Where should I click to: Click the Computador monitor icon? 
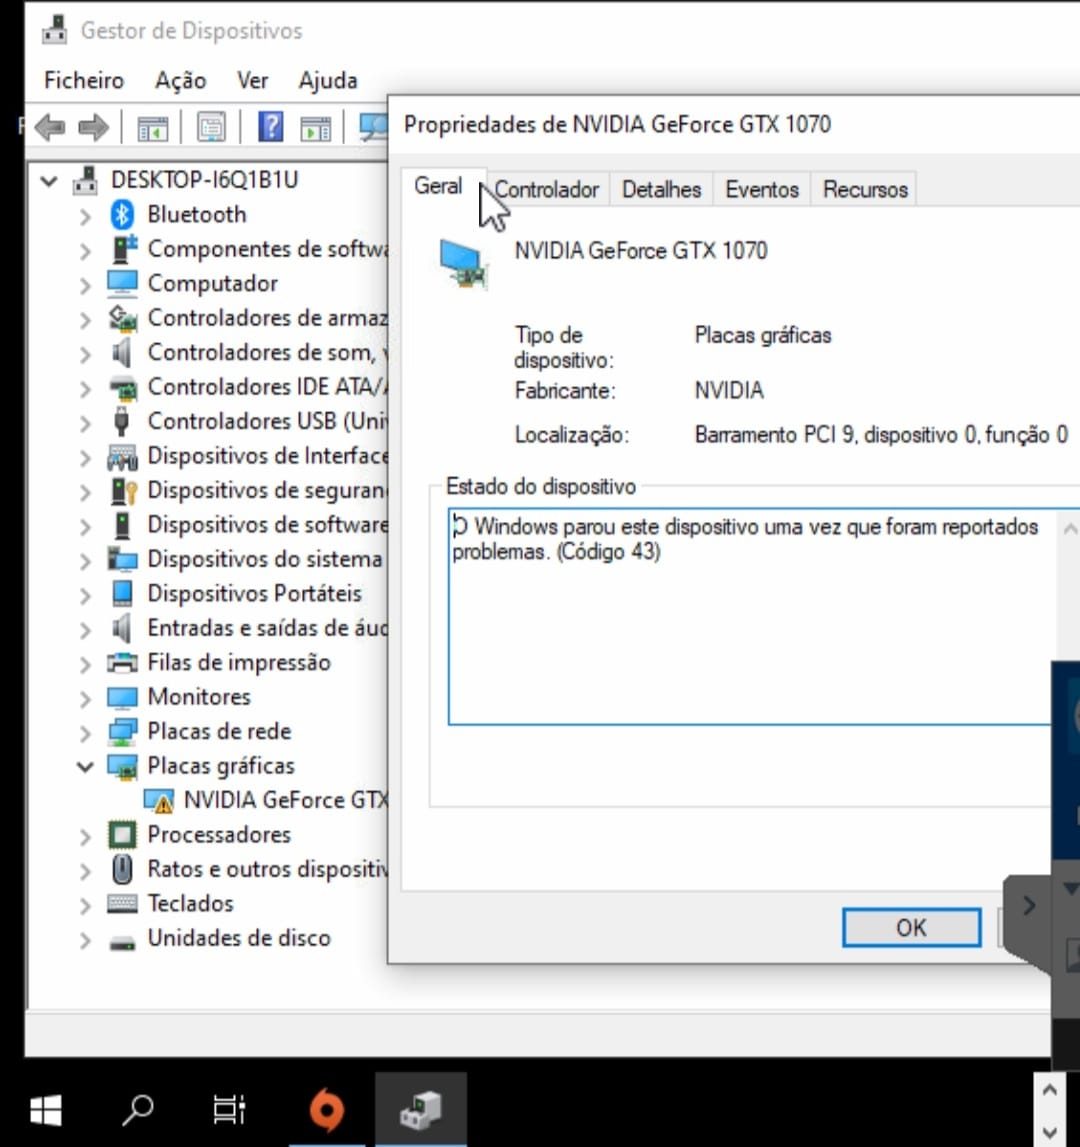(122, 284)
